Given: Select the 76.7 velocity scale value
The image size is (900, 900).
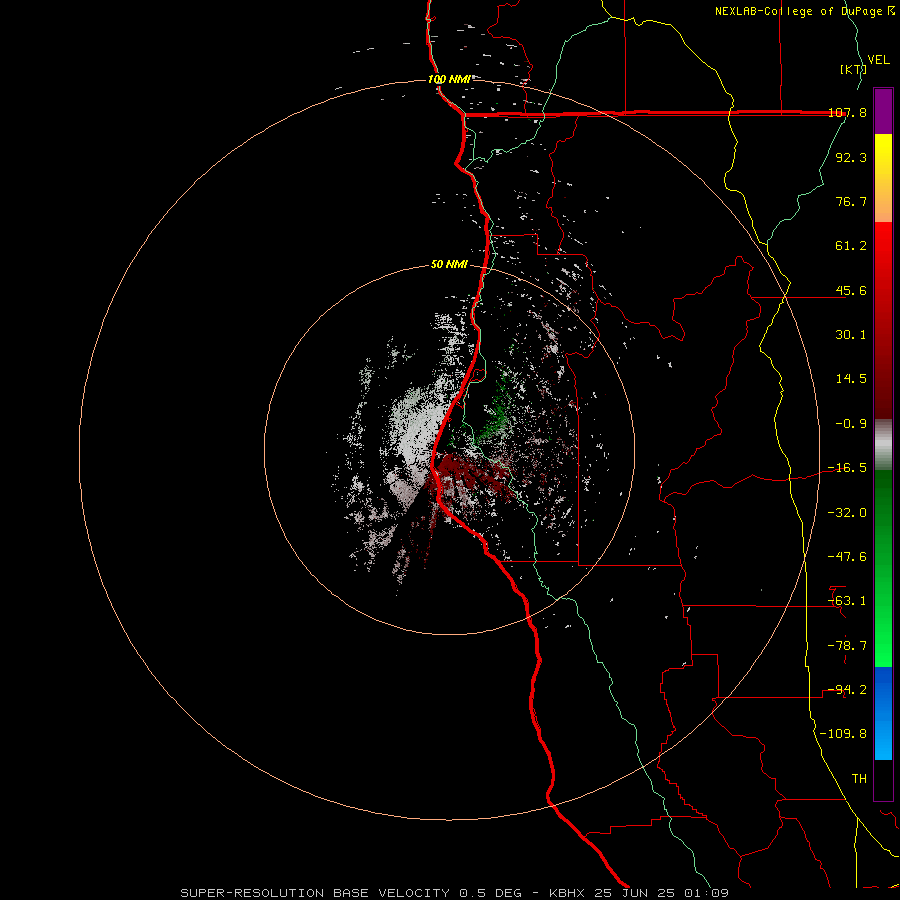Looking at the screenshot, I should [x=851, y=201].
